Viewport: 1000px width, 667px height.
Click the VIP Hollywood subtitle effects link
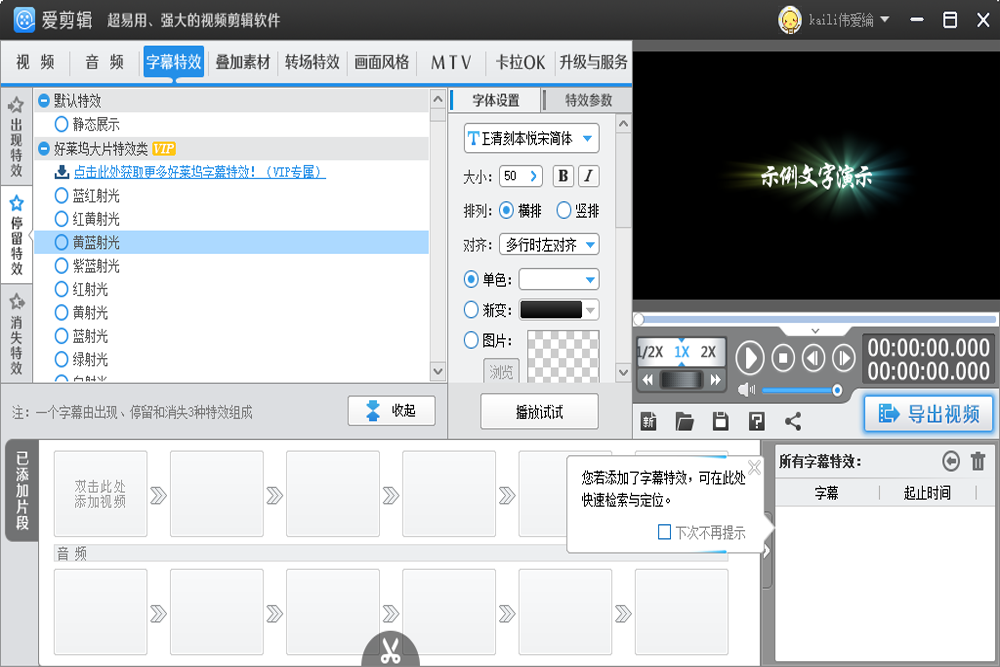point(199,172)
